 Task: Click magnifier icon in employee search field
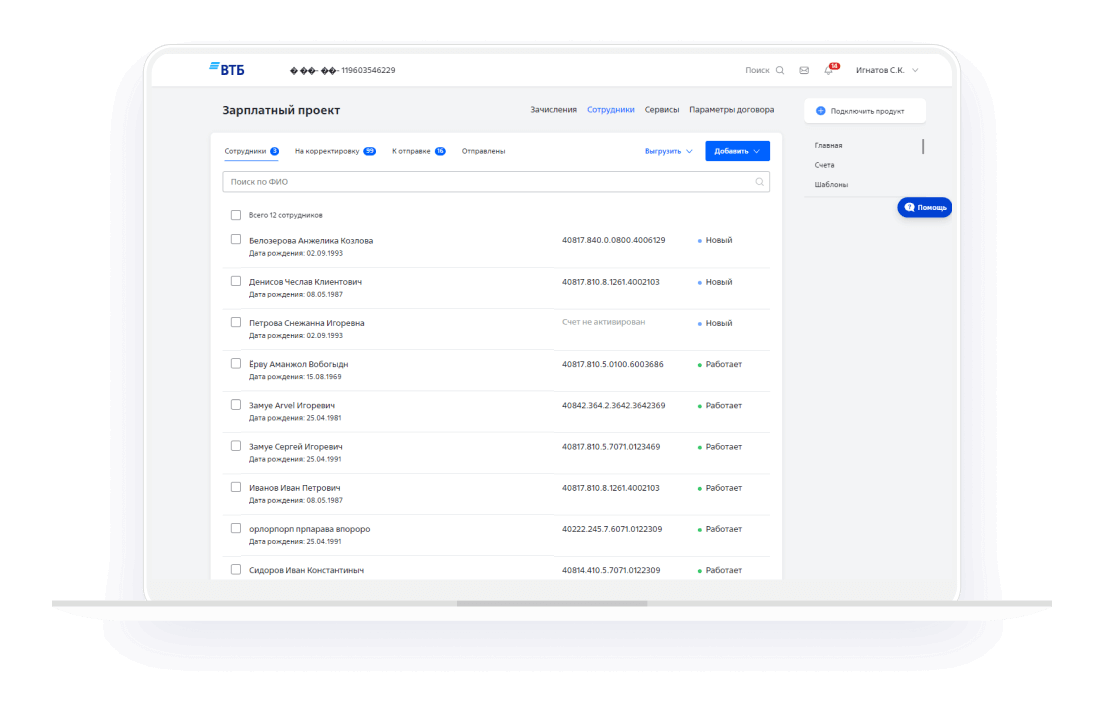coord(760,182)
